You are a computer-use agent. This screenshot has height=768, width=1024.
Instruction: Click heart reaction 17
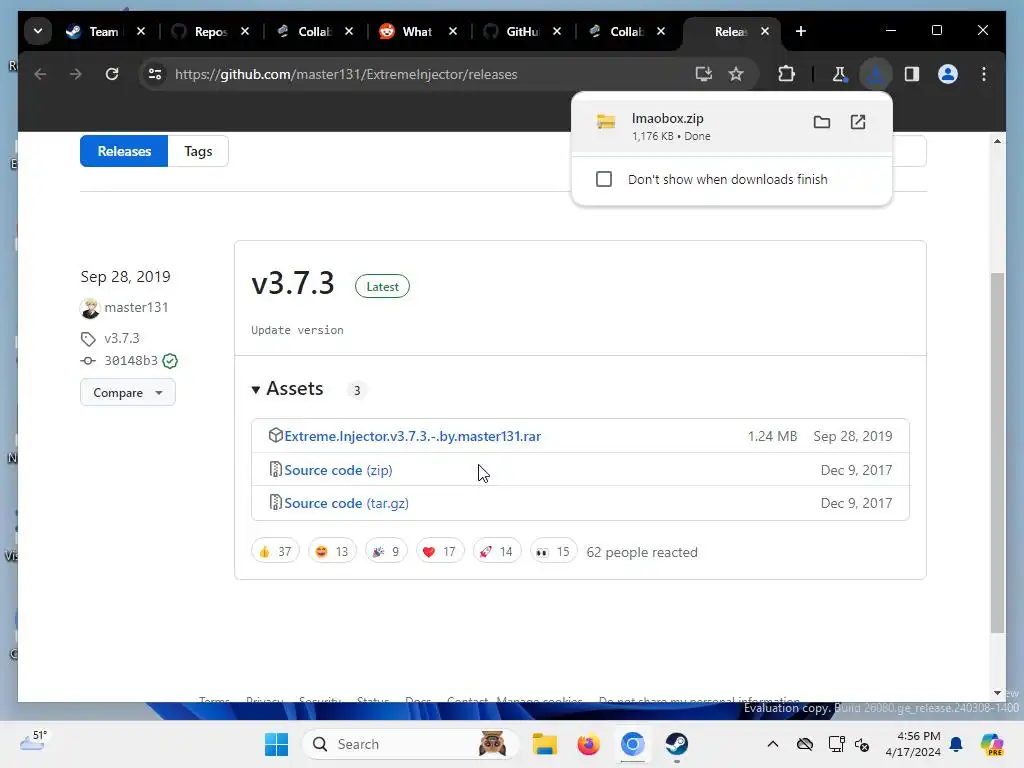(x=440, y=552)
